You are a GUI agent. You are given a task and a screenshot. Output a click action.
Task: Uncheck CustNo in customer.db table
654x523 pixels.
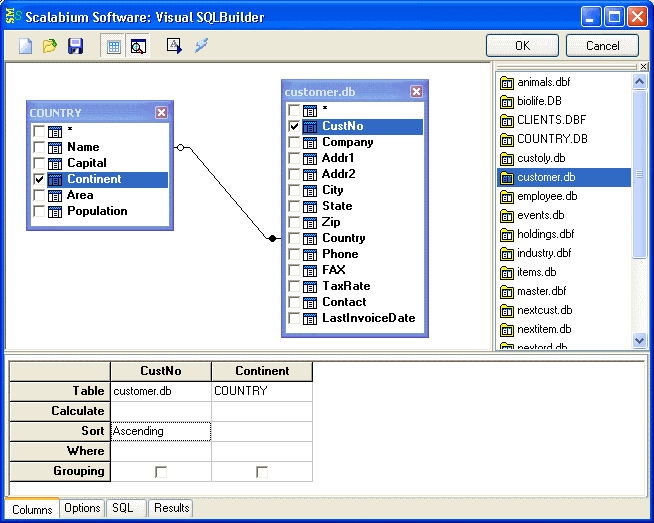[294, 126]
